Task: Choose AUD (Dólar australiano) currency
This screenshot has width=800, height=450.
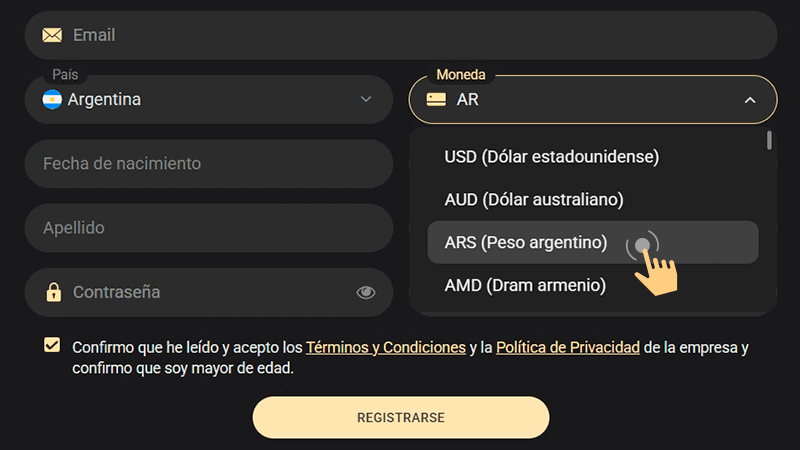Action: click(x=534, y=199)
